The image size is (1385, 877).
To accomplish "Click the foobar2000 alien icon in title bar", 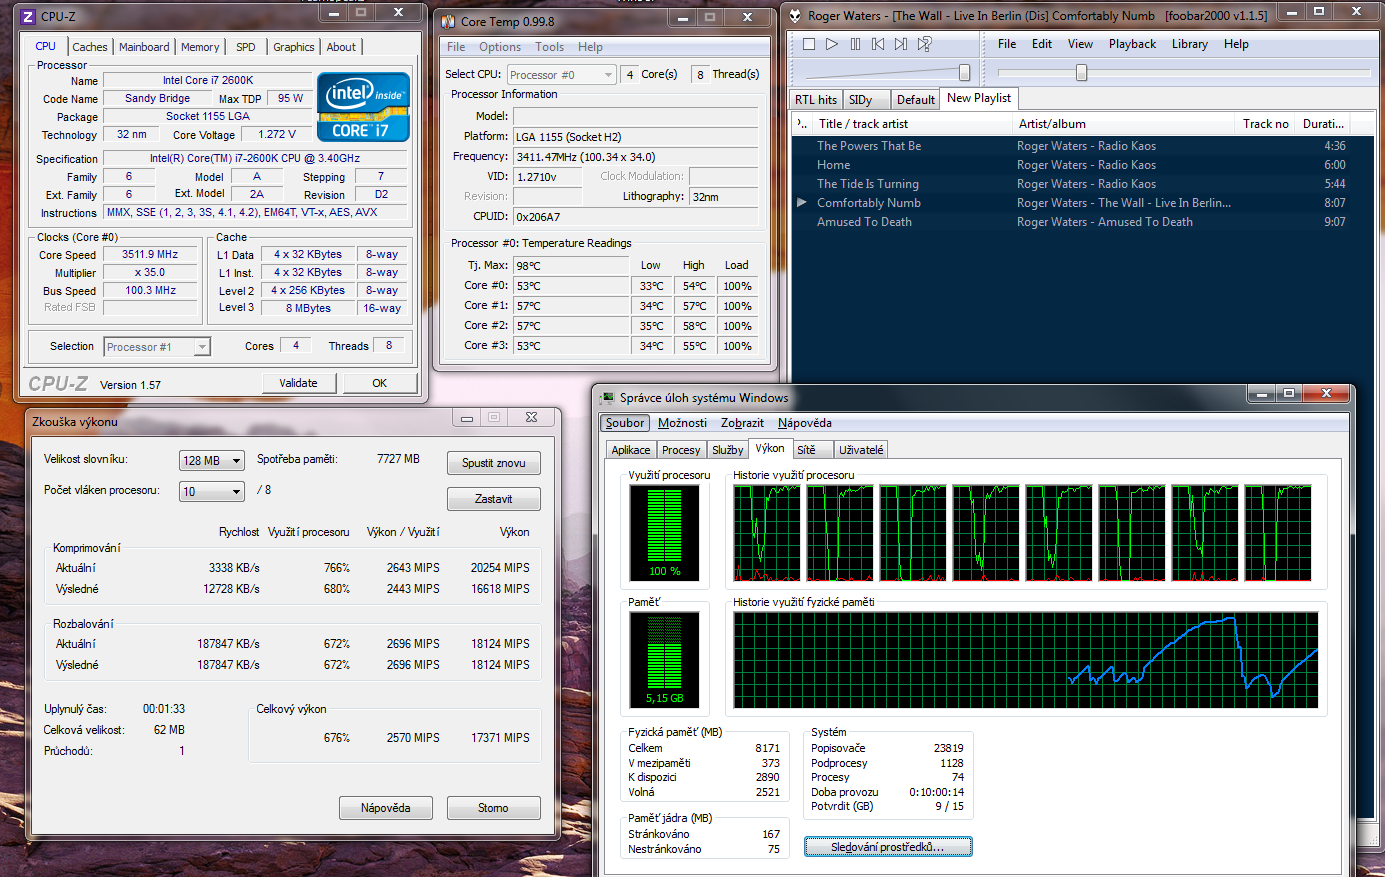I will tap(795, 15).
